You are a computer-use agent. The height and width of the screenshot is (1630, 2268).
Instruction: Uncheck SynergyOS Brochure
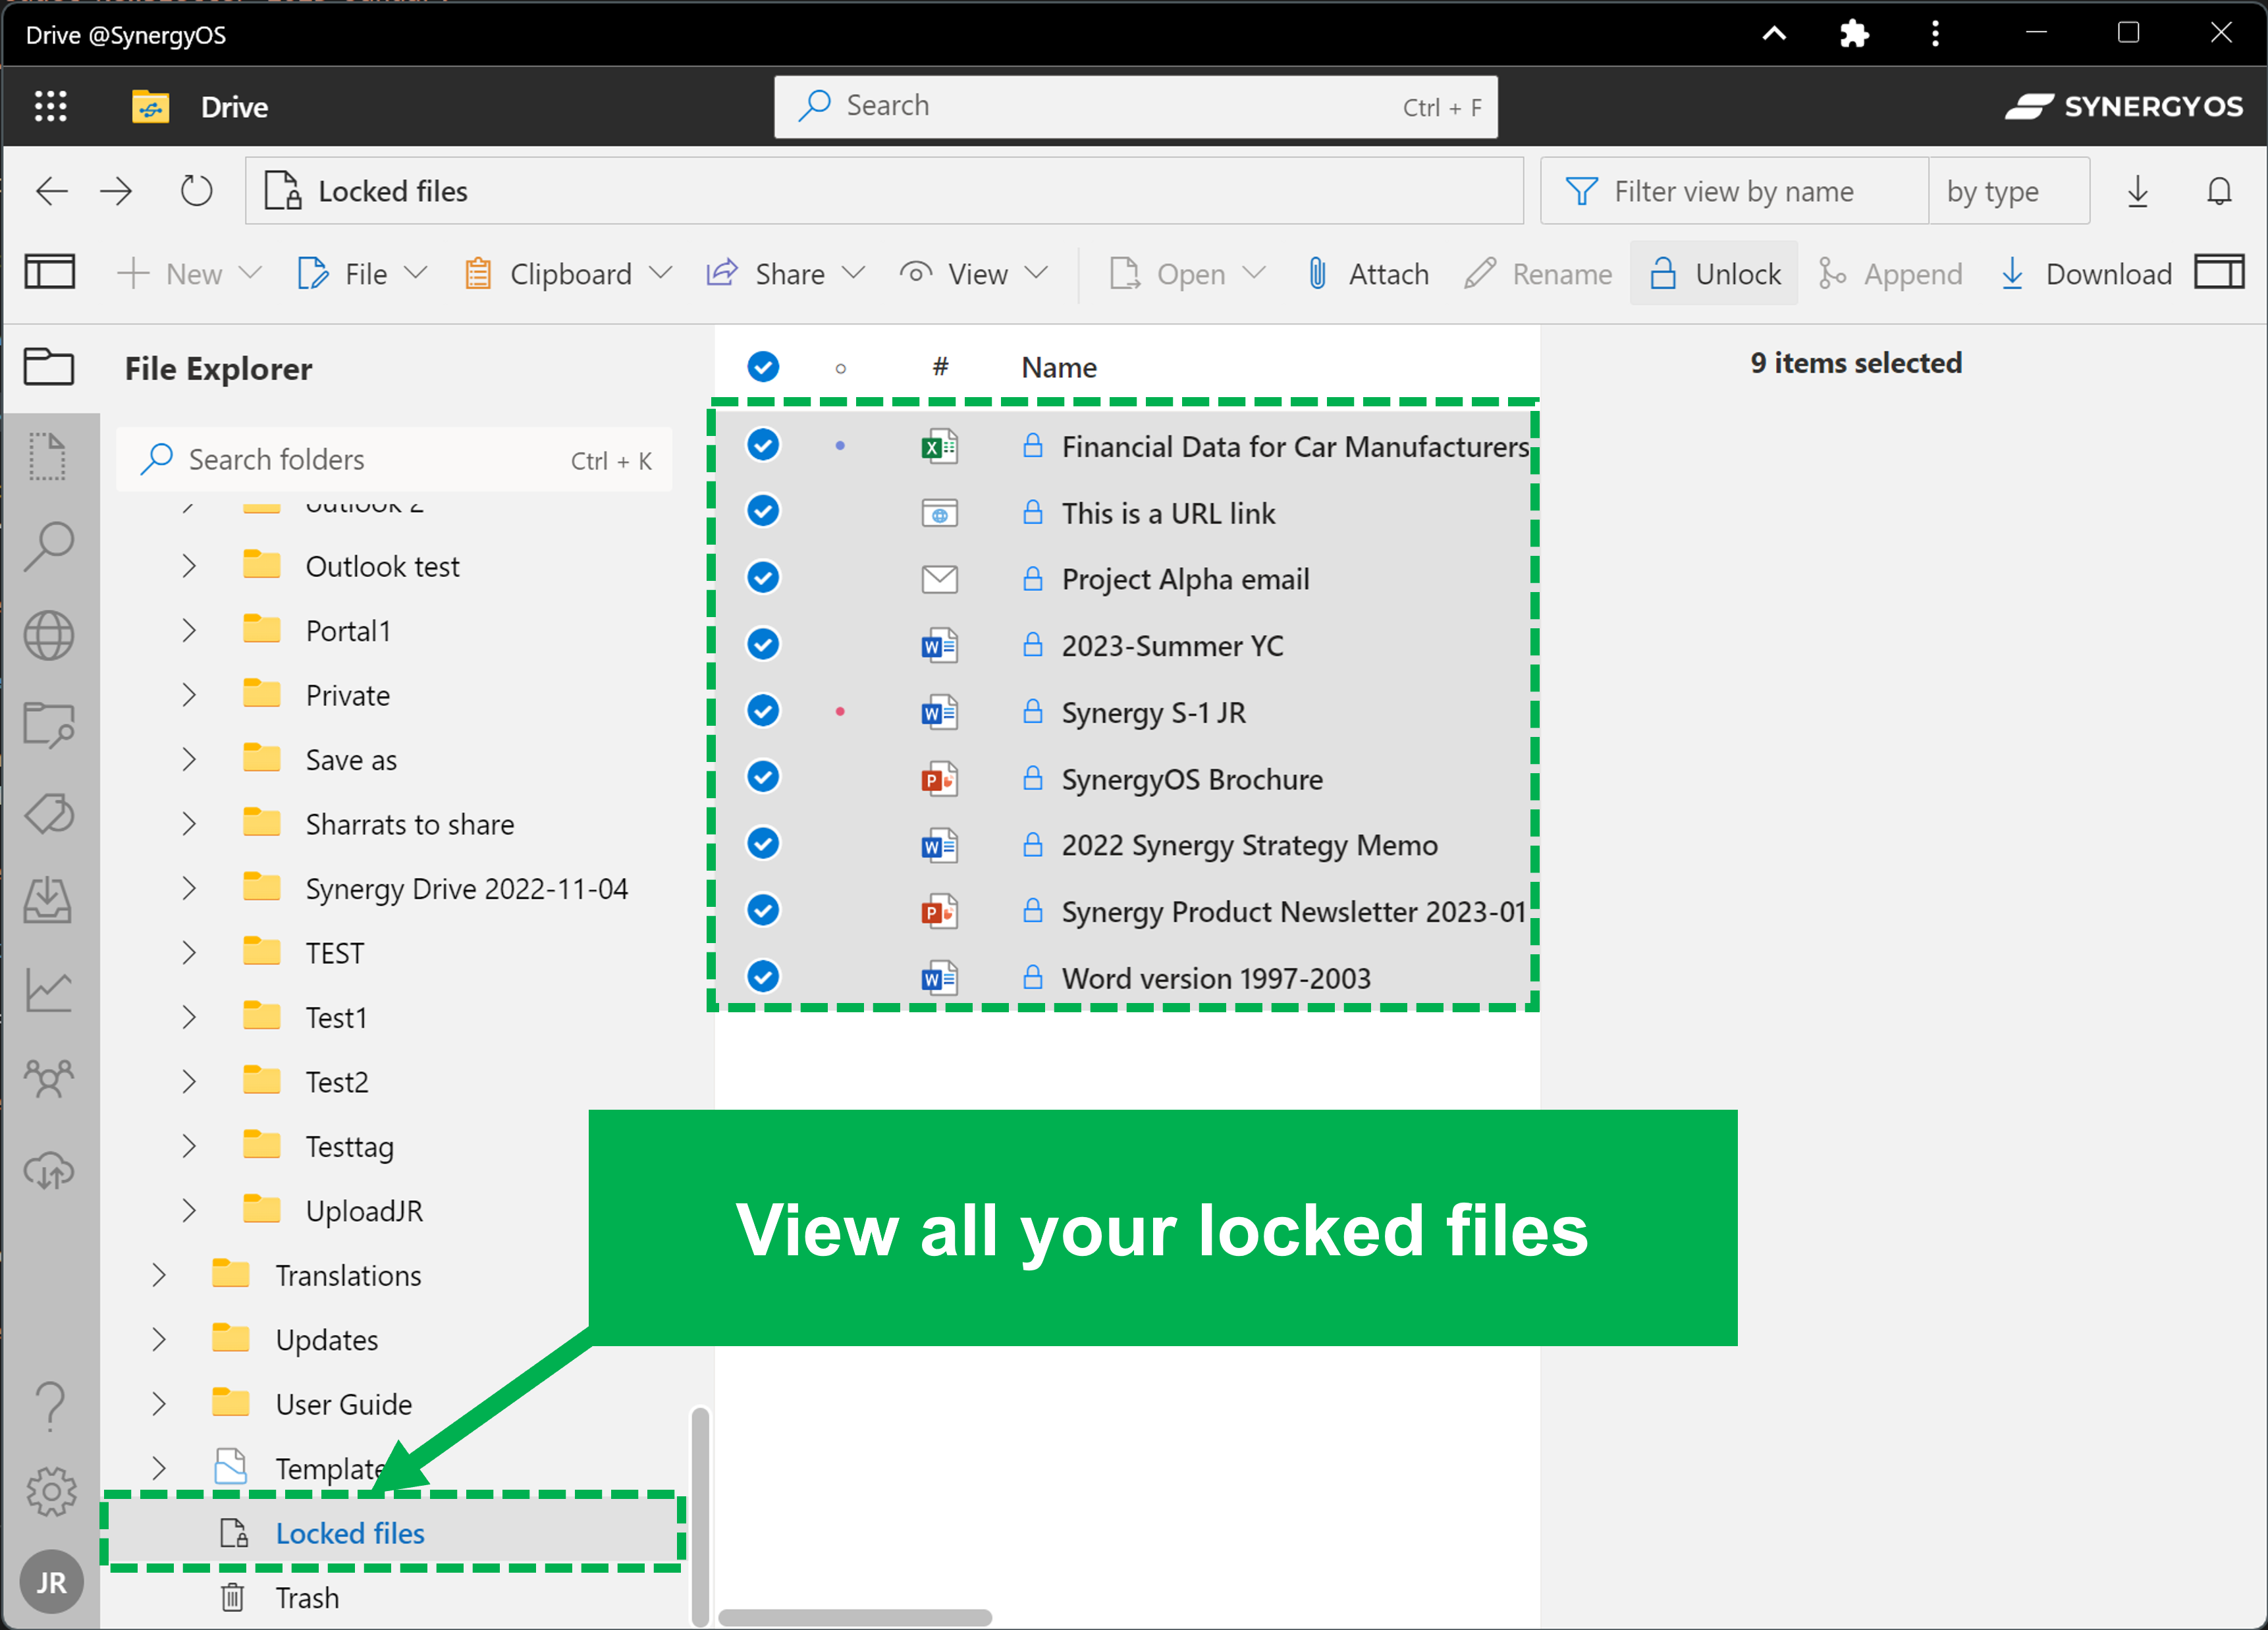763,777
